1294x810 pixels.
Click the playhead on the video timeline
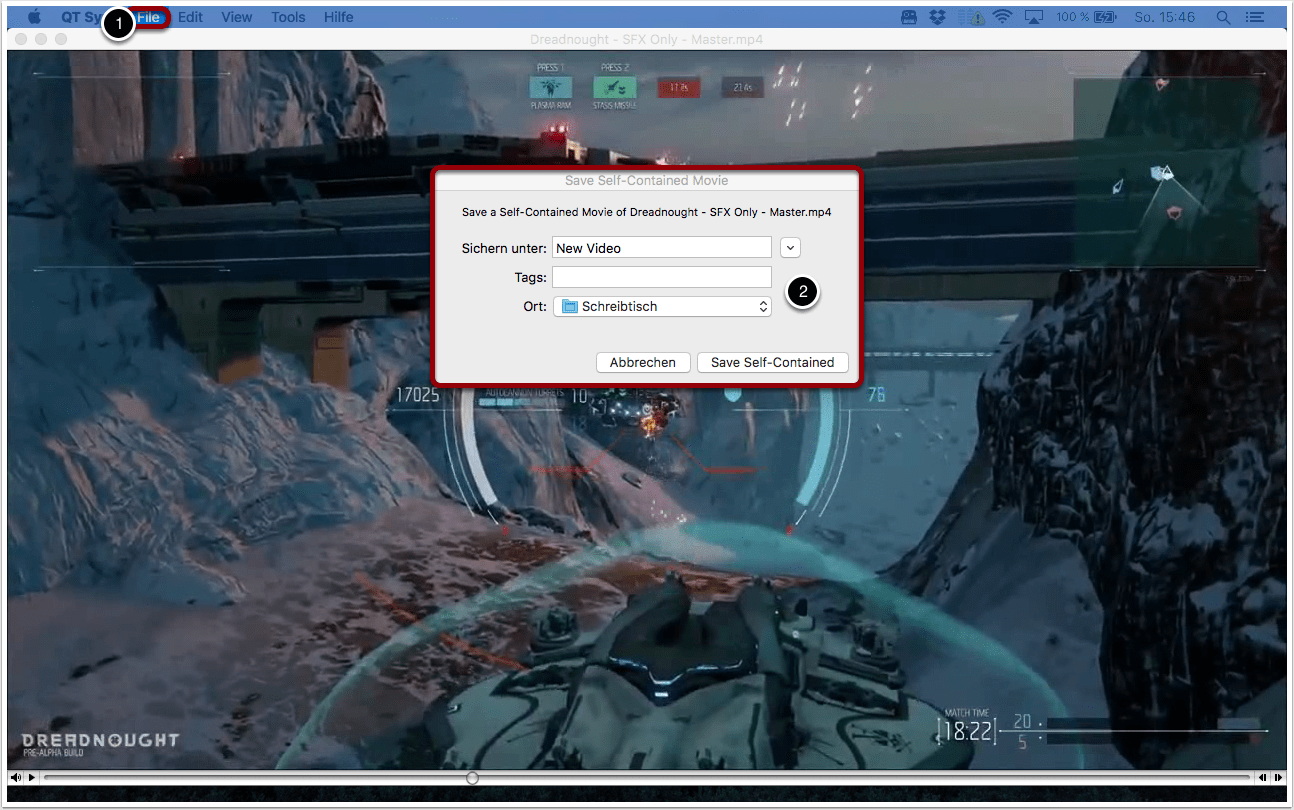pyautogui.click(x=472, y=777)
